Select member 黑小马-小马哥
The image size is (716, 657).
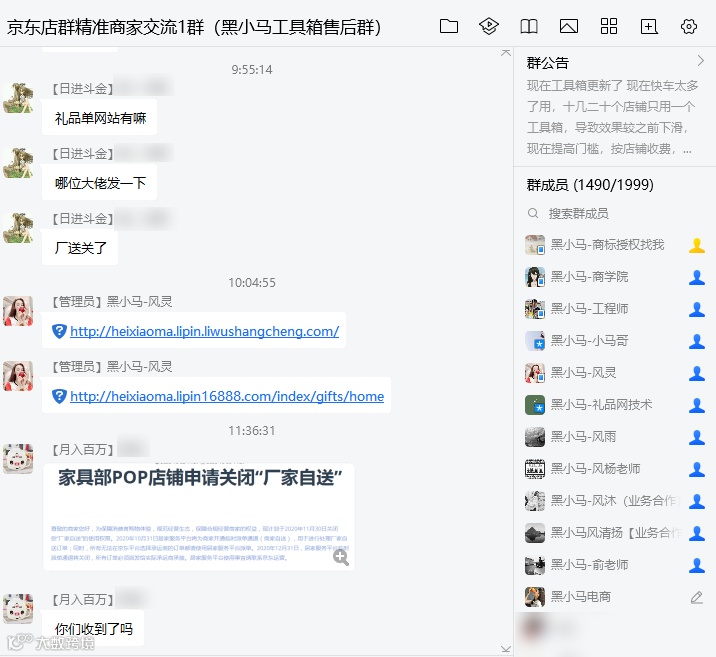click(x=615, y=341)
